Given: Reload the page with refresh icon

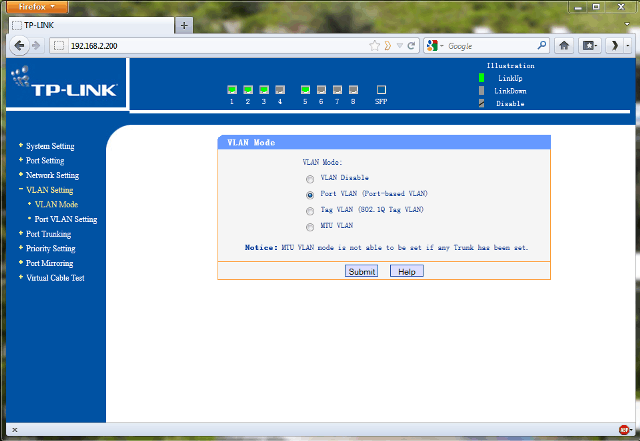Looking at the screenshot, I should pos(411,46).
